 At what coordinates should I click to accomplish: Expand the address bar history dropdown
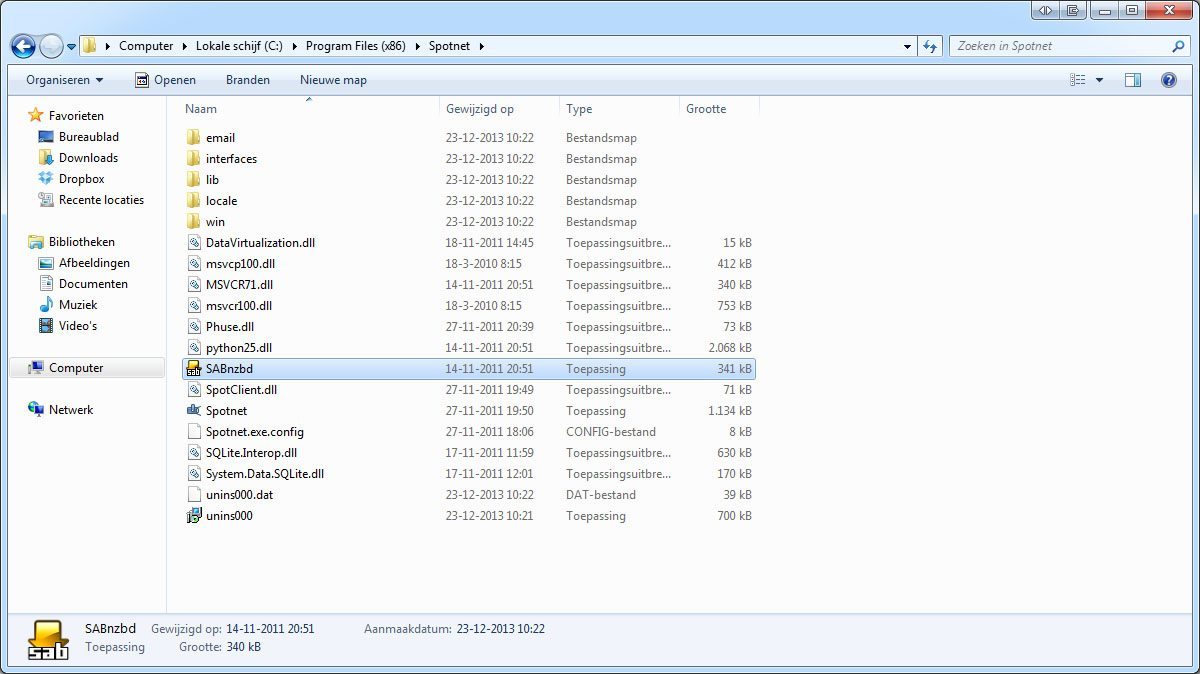click(x=907, y=46)
